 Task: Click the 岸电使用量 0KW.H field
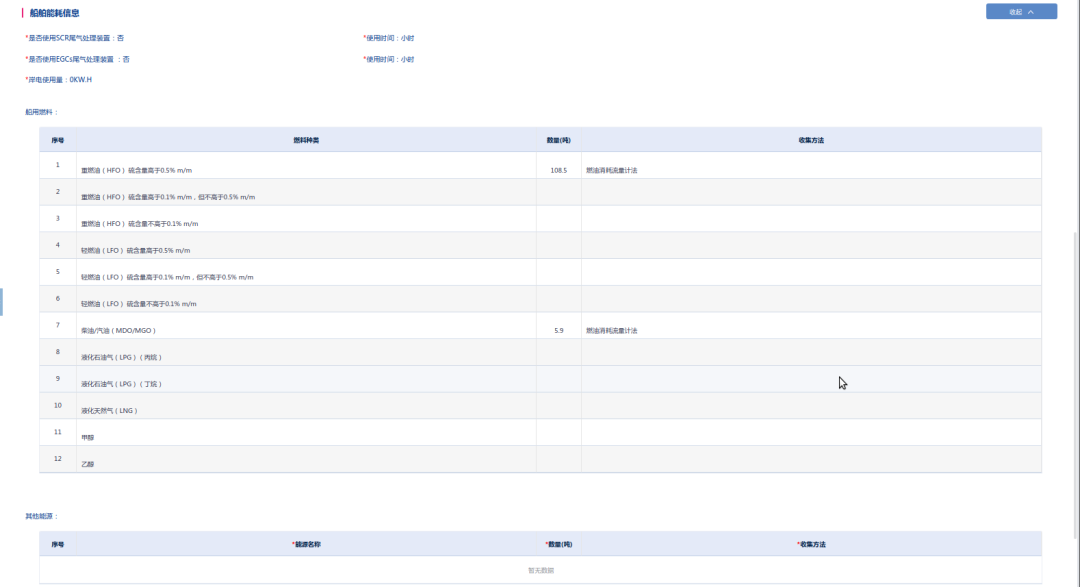pos(59,80)
